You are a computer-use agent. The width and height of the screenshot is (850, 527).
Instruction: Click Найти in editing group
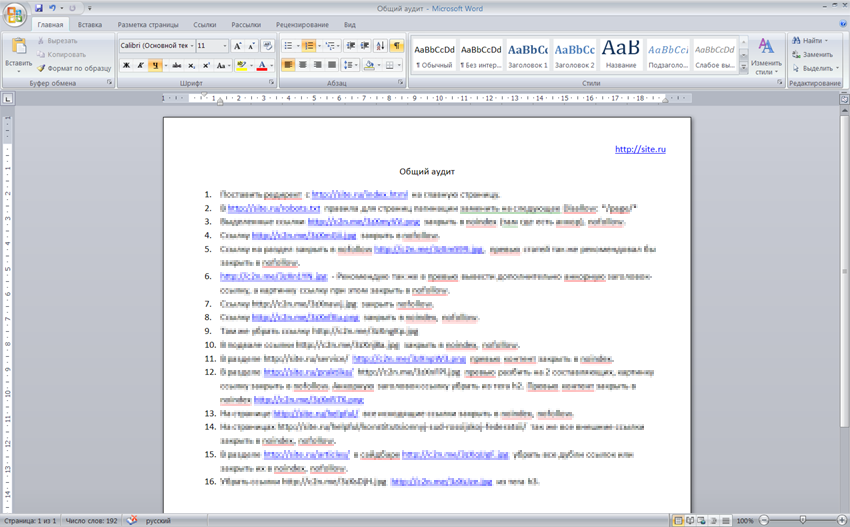tap(810, 41)
